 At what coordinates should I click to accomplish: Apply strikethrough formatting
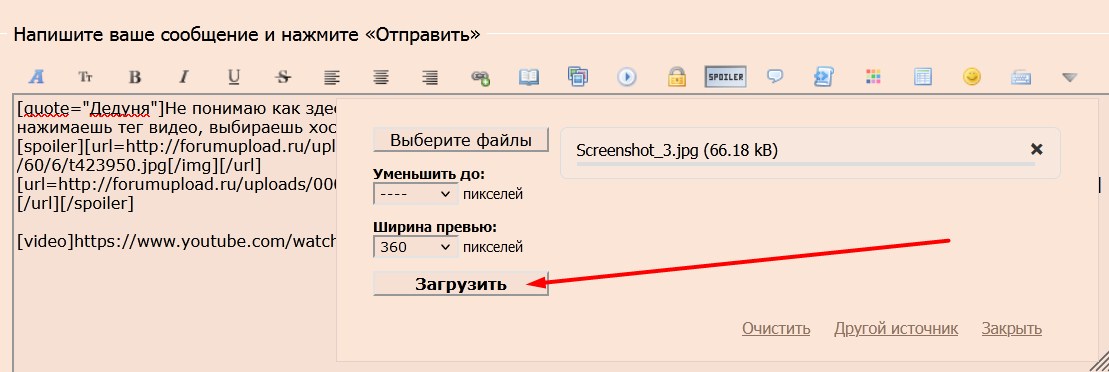pos(283,76)
